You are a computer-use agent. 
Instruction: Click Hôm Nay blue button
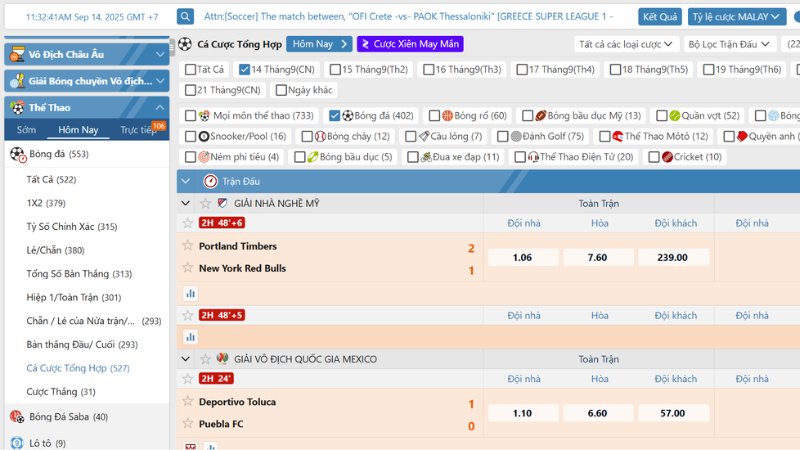(x=319, y=44)
